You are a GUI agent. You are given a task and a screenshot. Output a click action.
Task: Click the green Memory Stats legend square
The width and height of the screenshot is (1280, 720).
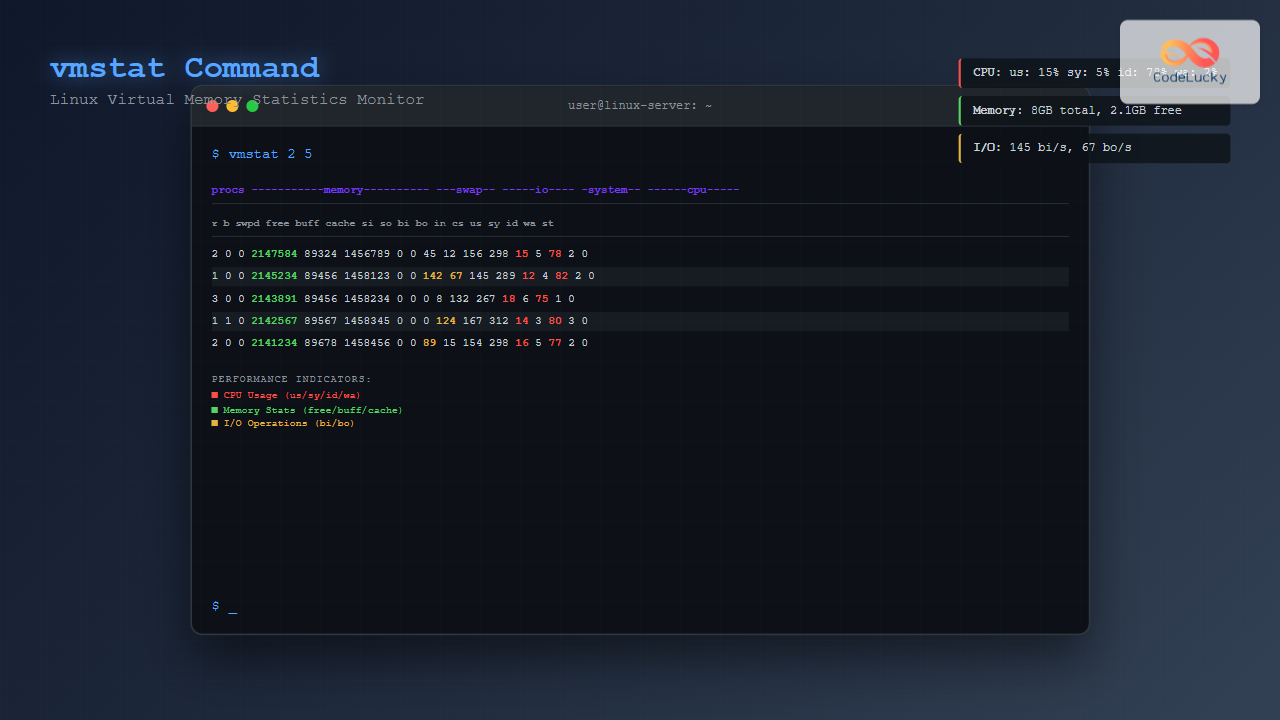coord(214,410)
